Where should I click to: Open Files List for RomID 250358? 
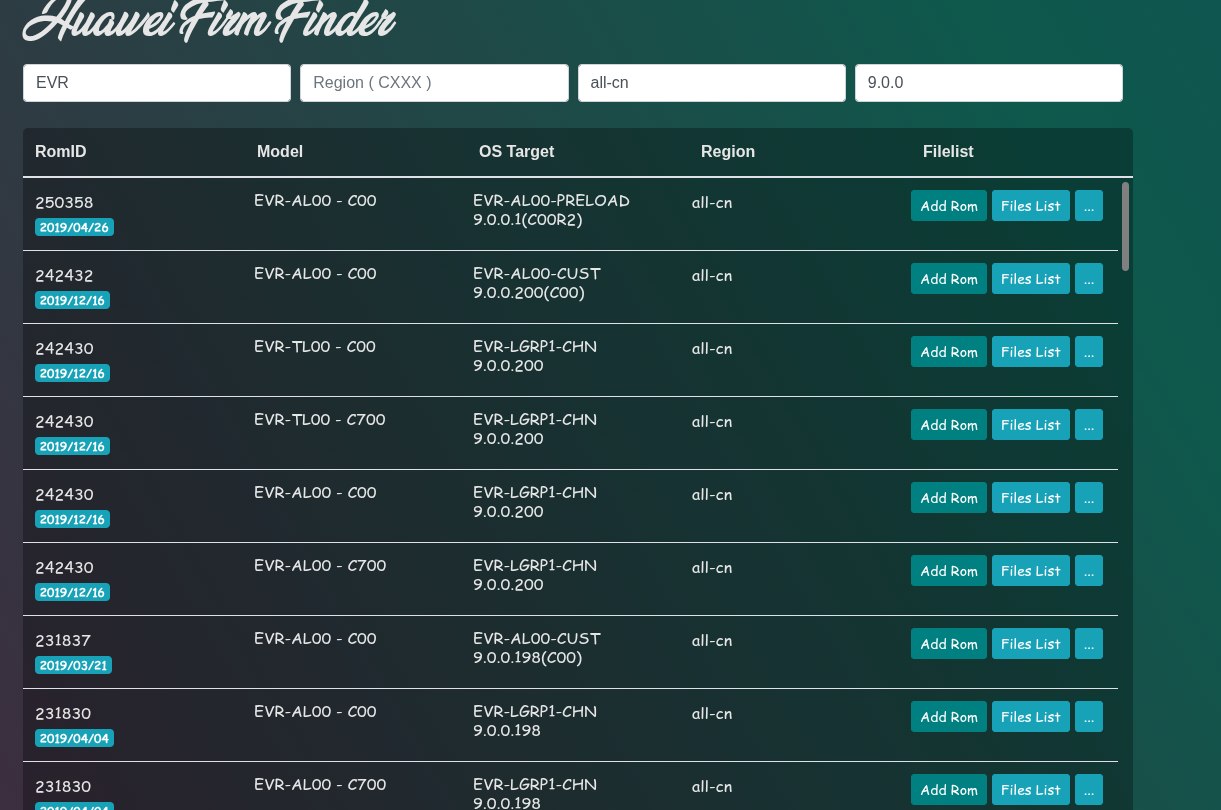point(1030,206)
